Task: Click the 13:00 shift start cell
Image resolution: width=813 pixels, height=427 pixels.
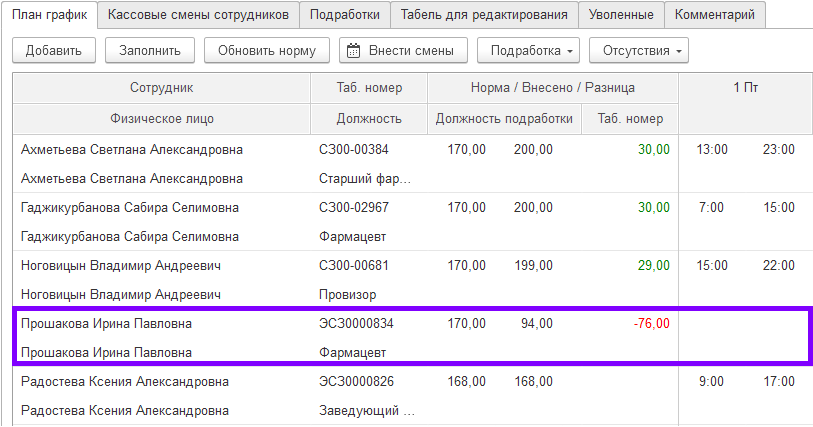Action: coord(711,150)
